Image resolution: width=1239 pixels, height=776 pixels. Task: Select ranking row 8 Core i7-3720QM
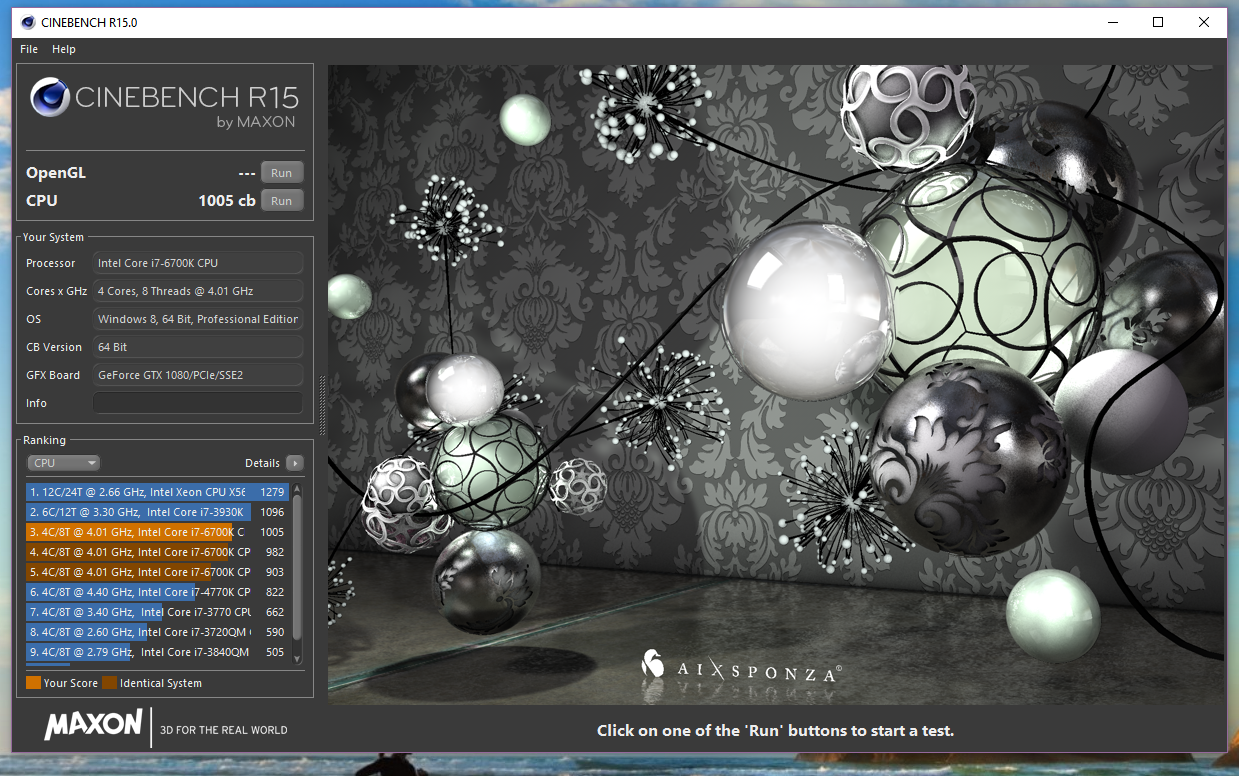click(x=158, y=632)
